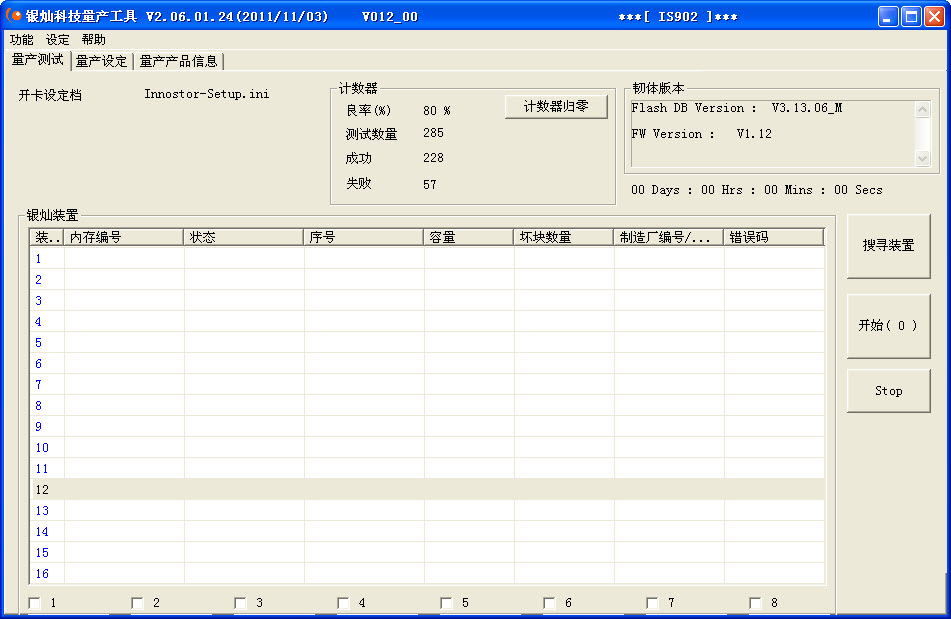The width and height of the screenshot is (951, 619).
Task: Check the box labeled 8
Action: 756,603
